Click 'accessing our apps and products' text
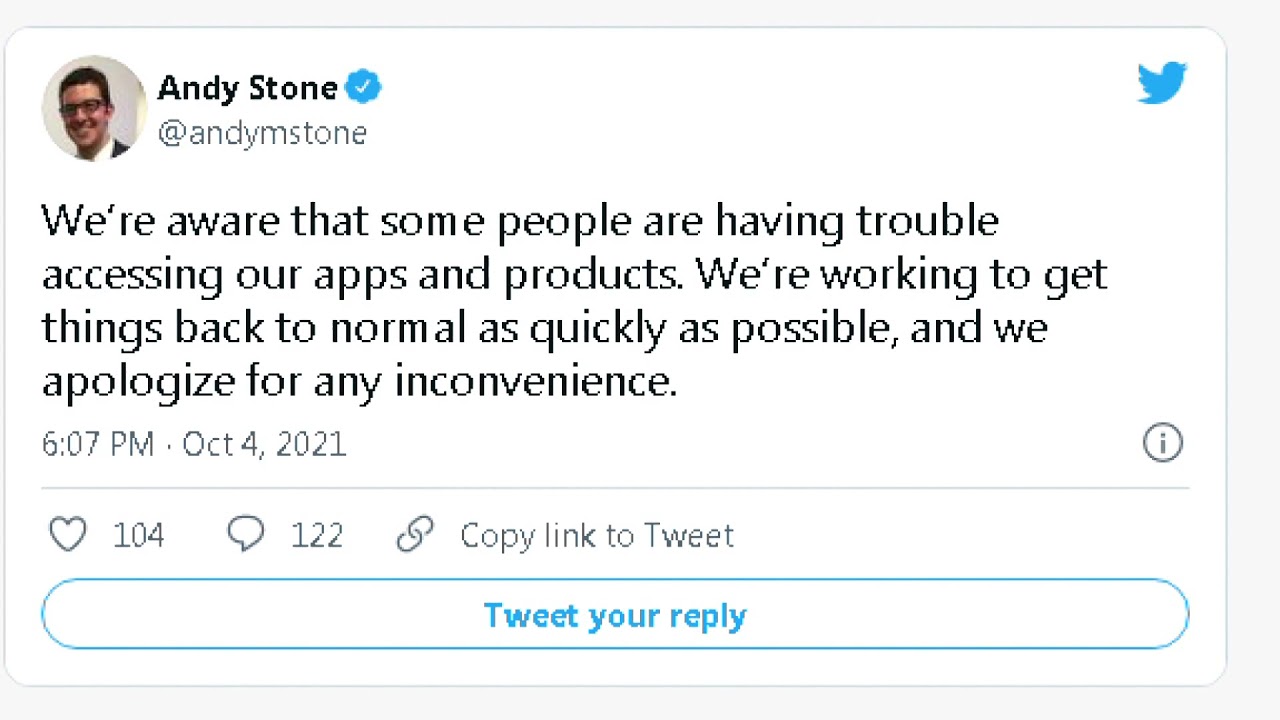The height and width of the screenshot is (720, 1280). click(362, 275)
